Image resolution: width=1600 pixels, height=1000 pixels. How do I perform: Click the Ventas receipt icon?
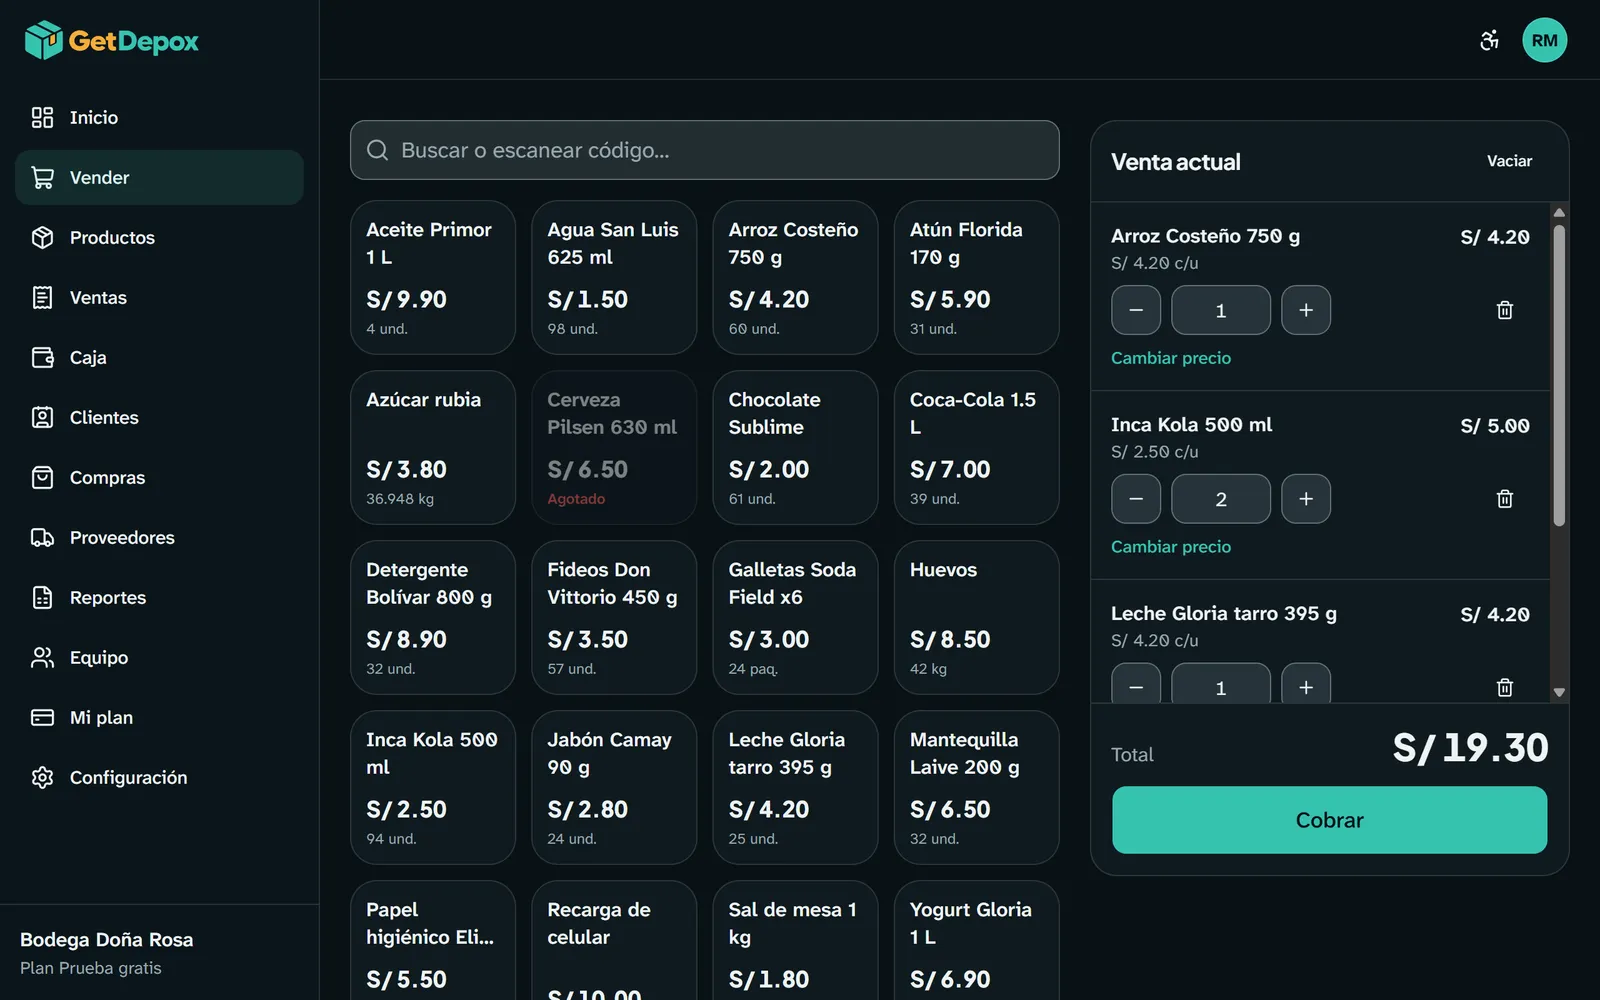pos(42,298)
